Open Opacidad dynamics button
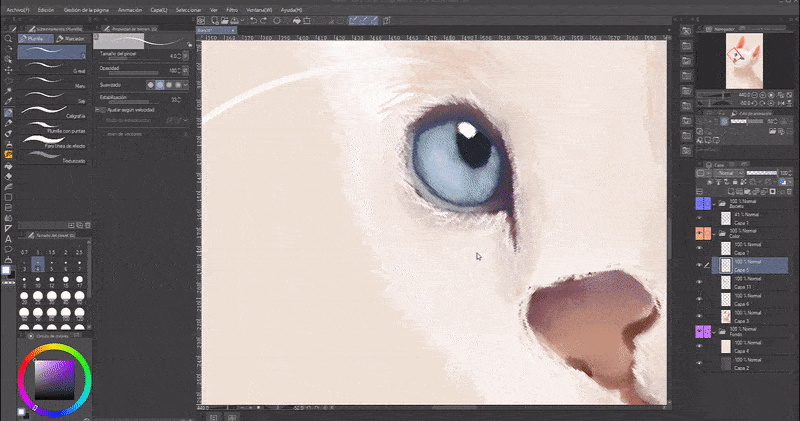 click(186, 70)
